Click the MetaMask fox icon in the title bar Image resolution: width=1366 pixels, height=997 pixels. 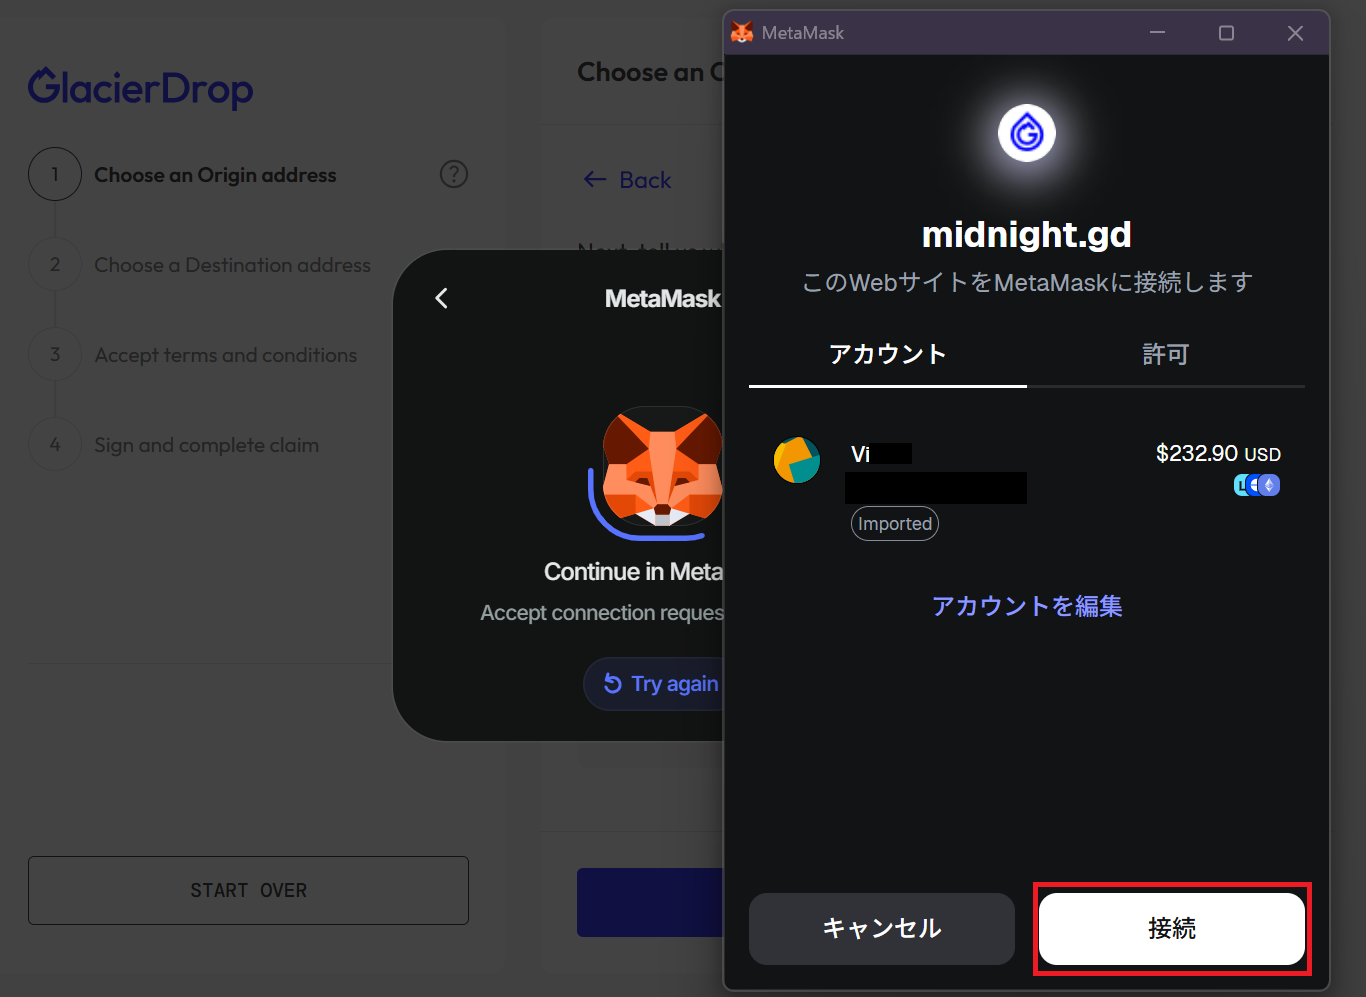click(741, 32)
